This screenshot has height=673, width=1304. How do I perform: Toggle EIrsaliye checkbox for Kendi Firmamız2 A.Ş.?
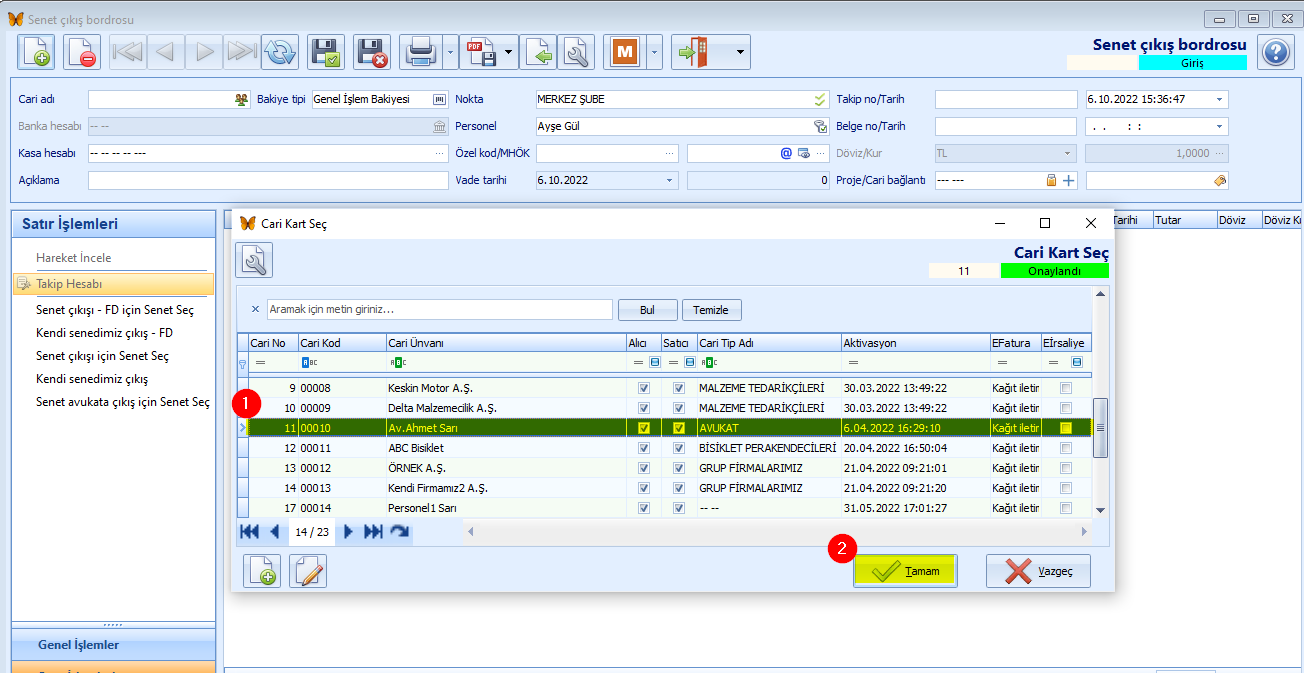pyautogui.click(x=1066, y=488)
